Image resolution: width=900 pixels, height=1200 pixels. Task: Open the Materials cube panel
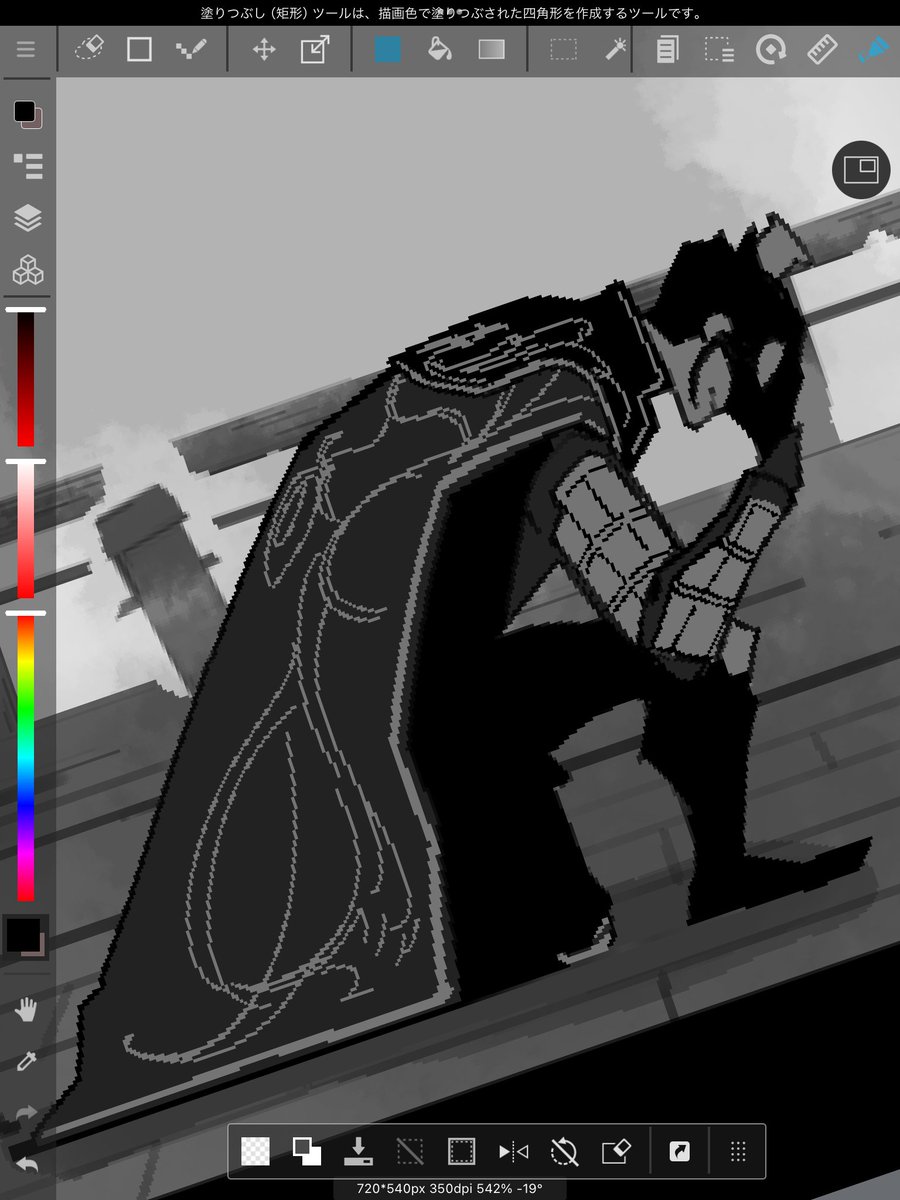(x=27, y=270)
